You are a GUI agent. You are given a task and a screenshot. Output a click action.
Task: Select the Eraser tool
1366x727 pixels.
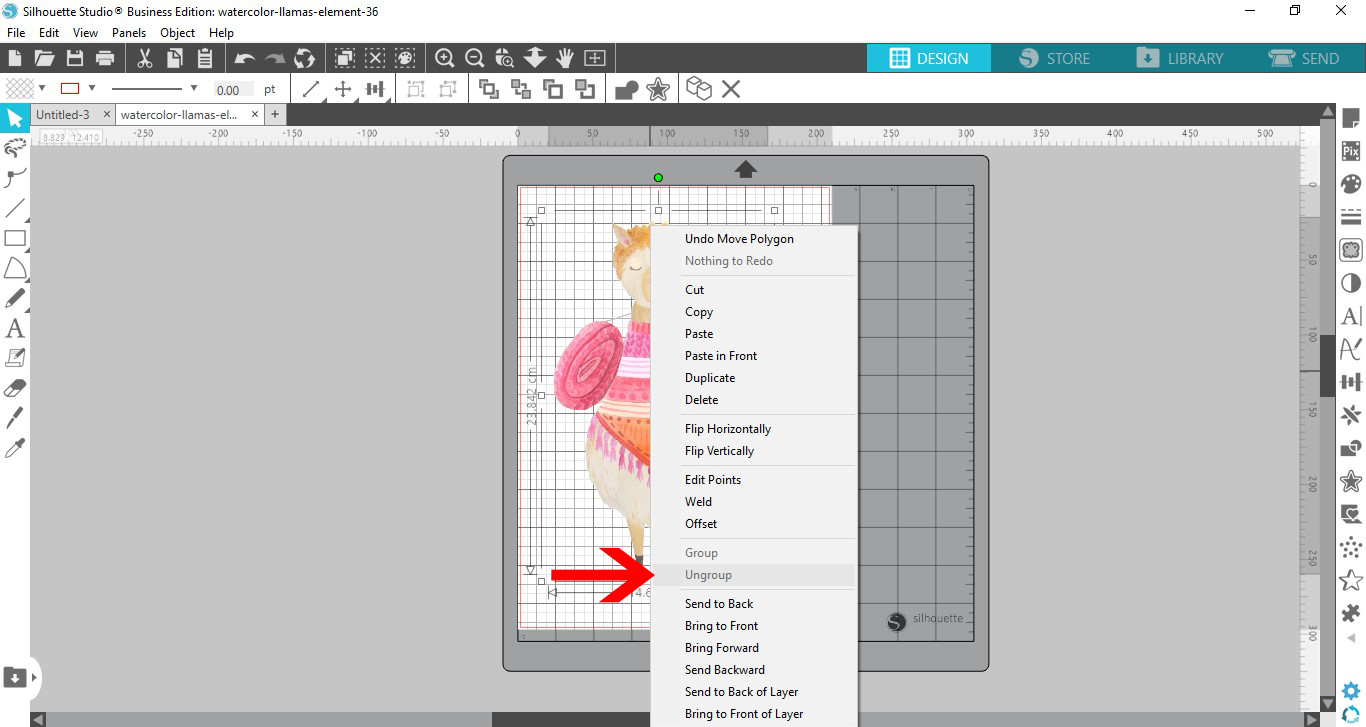click(15, 388)
